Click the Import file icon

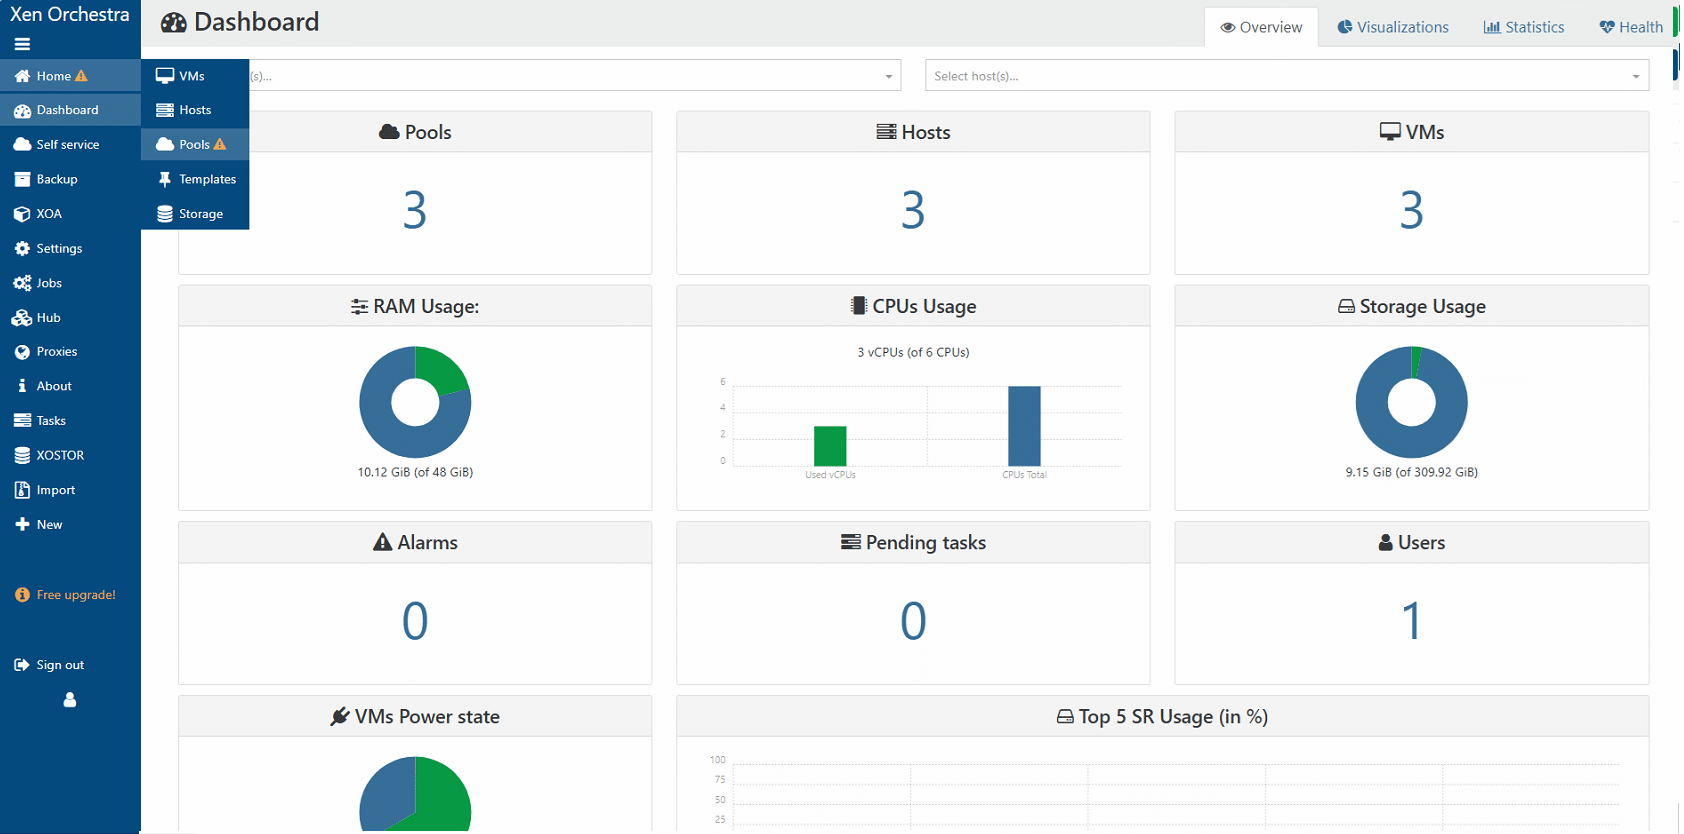(22, 490)
